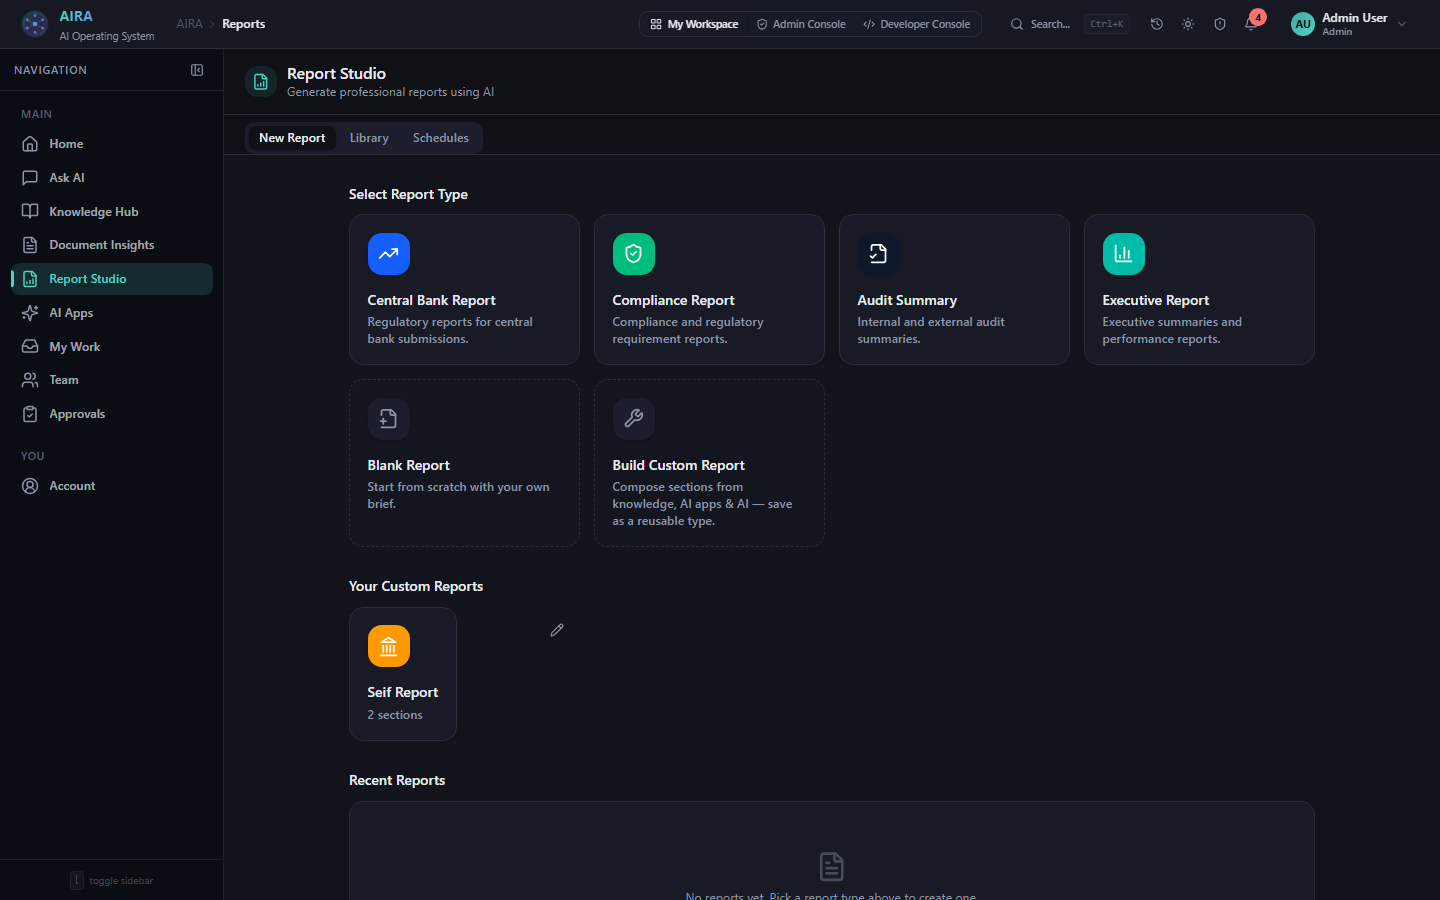Select the New Report tab
The width and height of the screenshot is (1440, 900).
click(292, 138)
